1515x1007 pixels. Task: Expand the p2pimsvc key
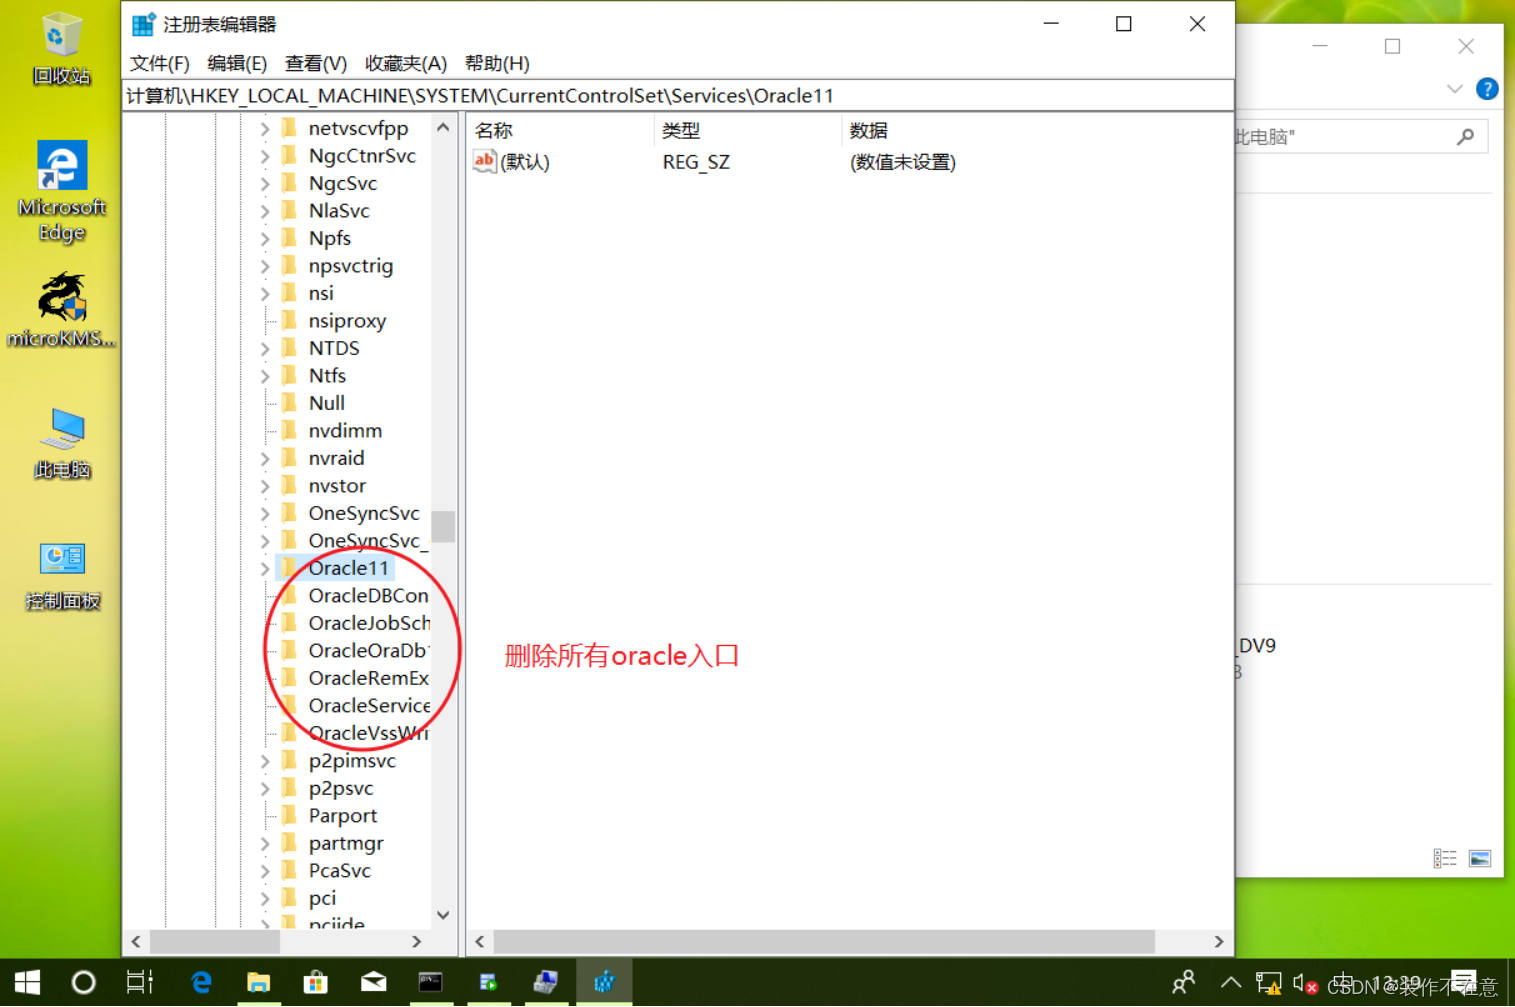point(265,761)
